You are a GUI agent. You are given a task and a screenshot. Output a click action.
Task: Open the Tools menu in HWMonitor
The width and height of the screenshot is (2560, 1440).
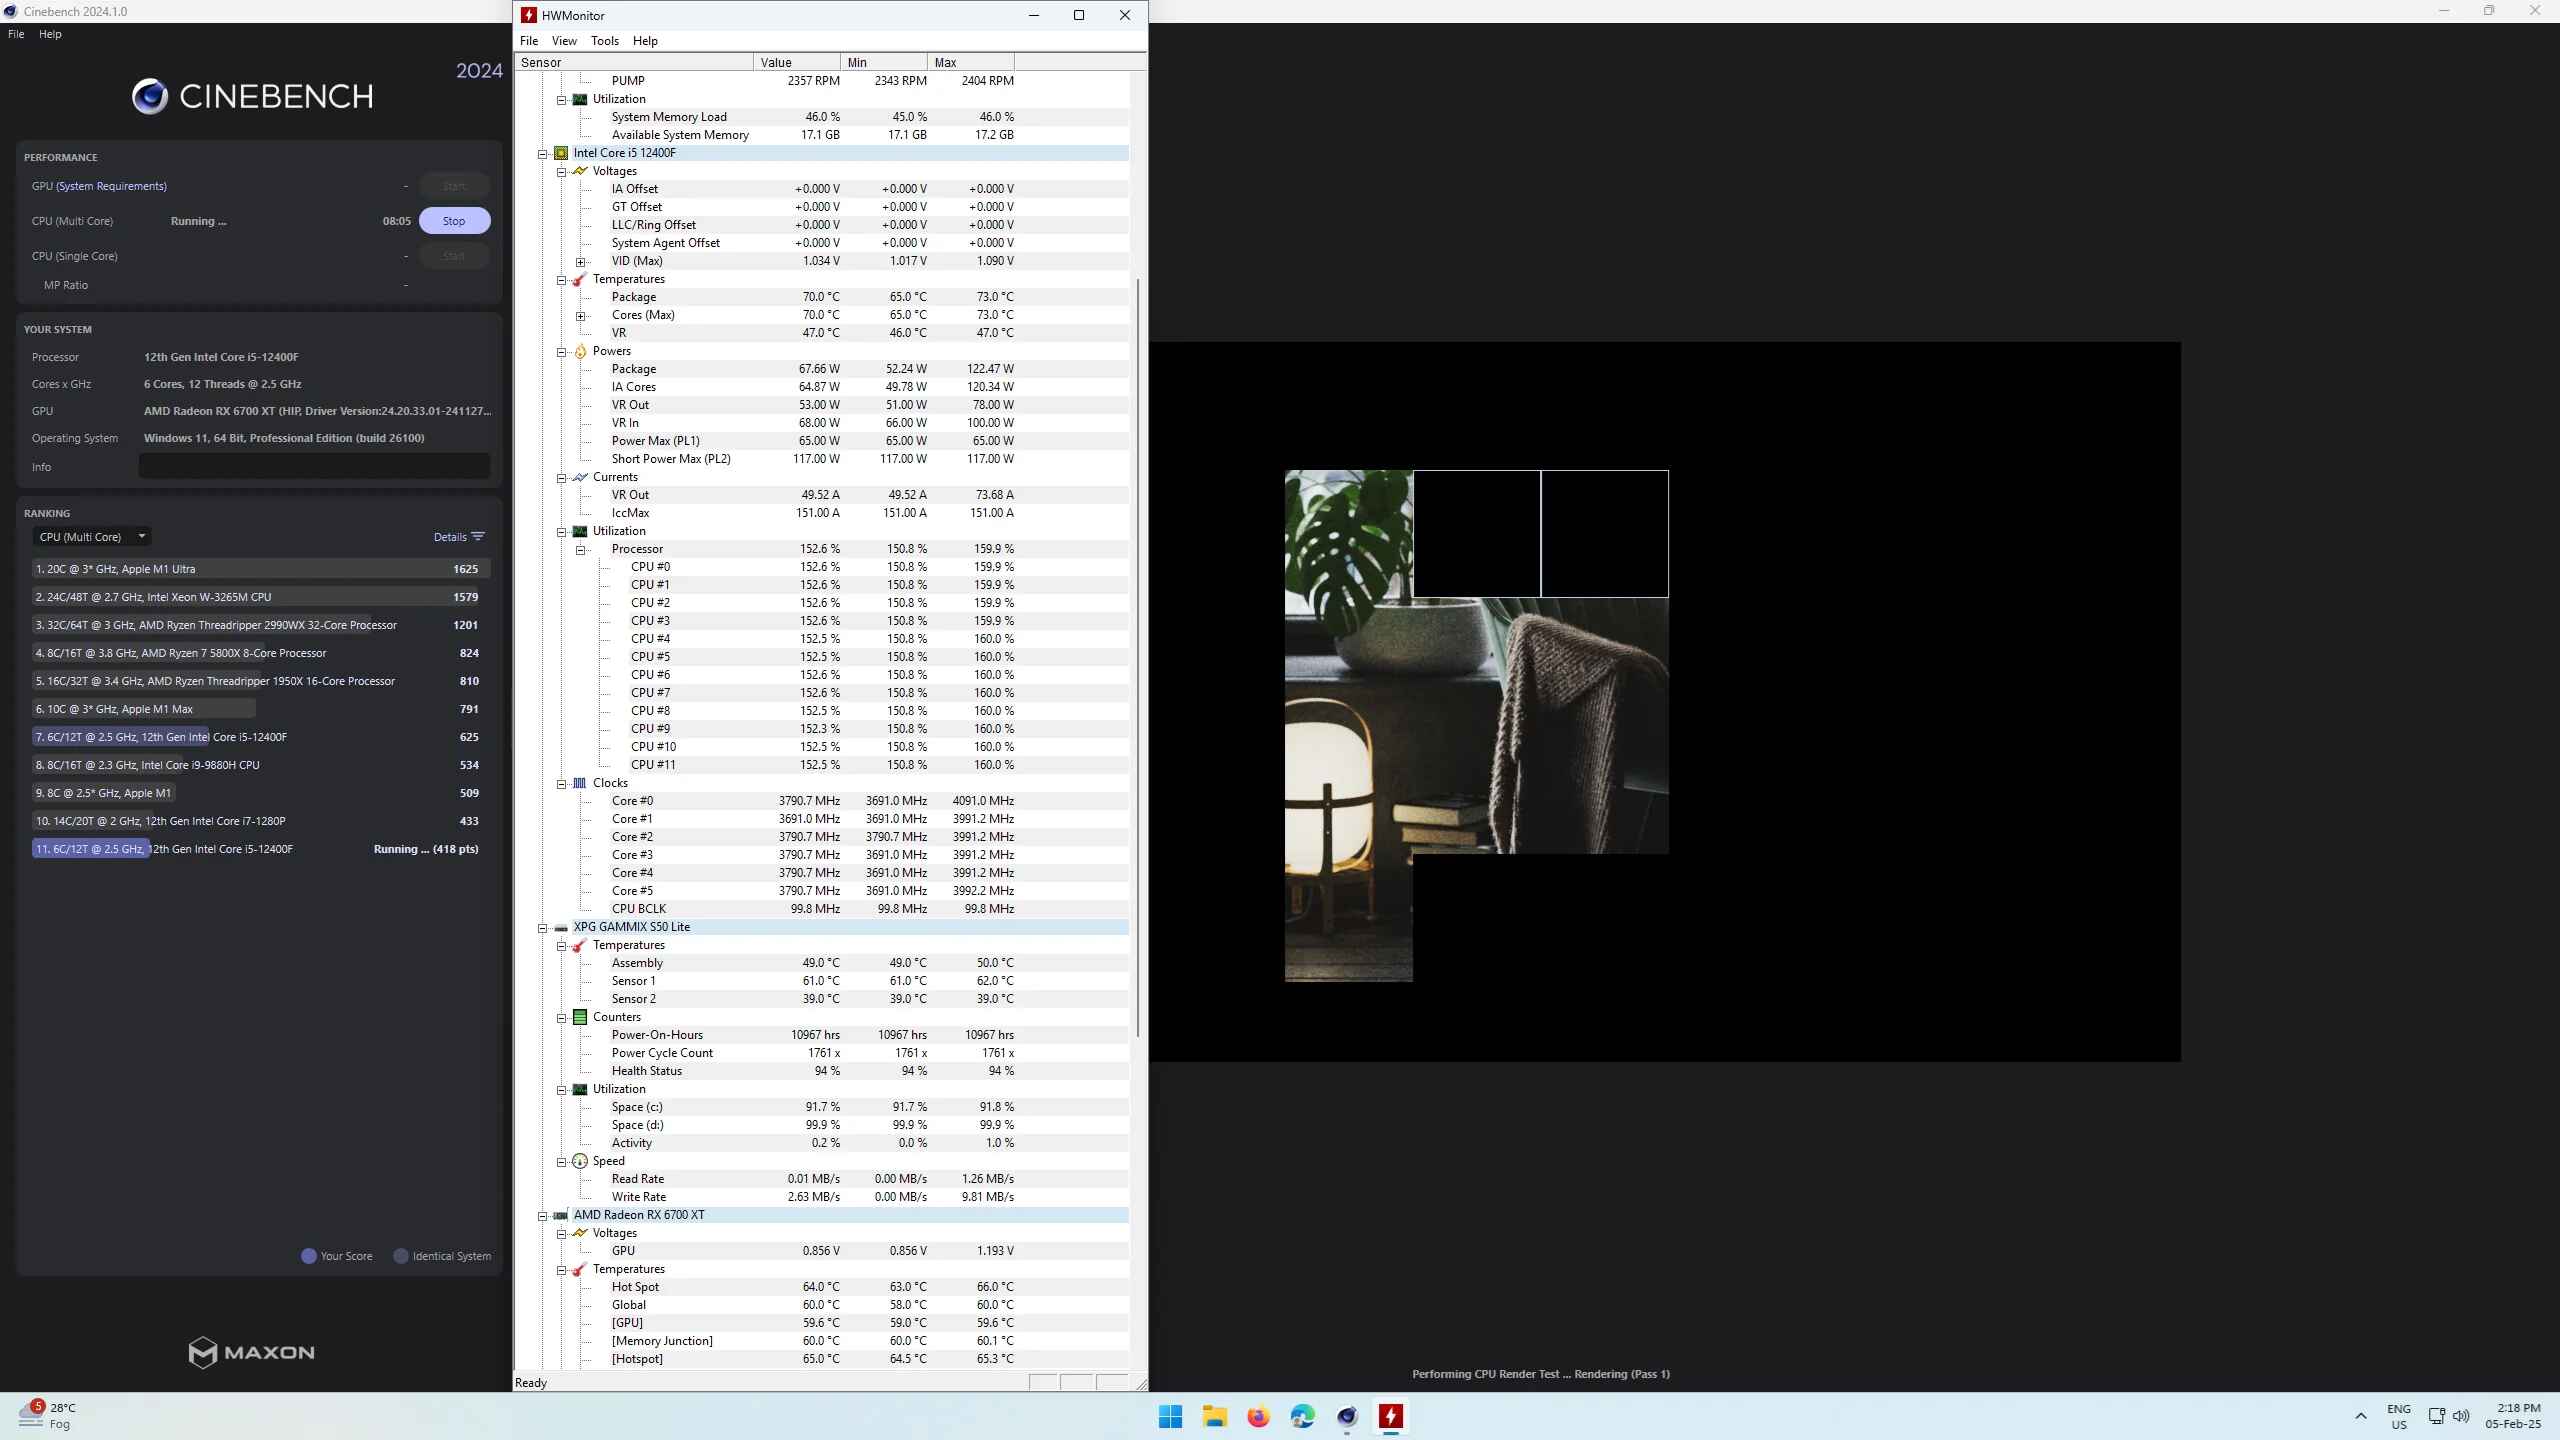click(x=604, y=41)
